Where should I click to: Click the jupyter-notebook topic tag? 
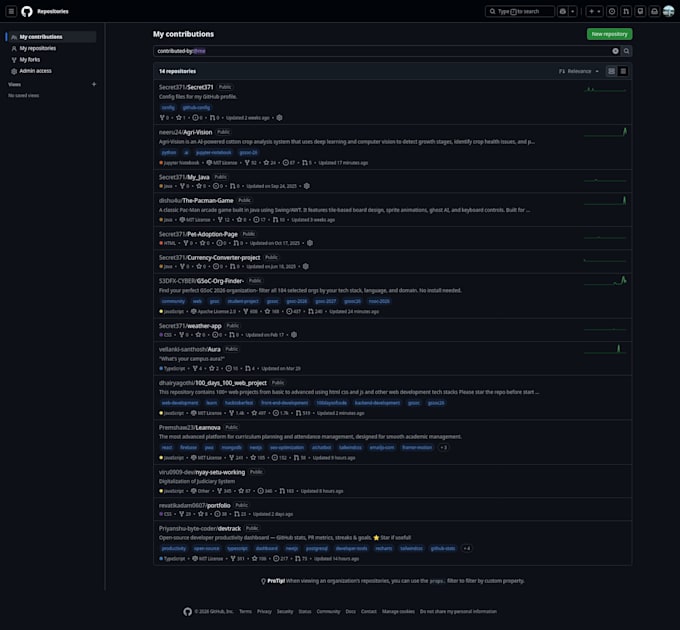(x=214, y=153)
